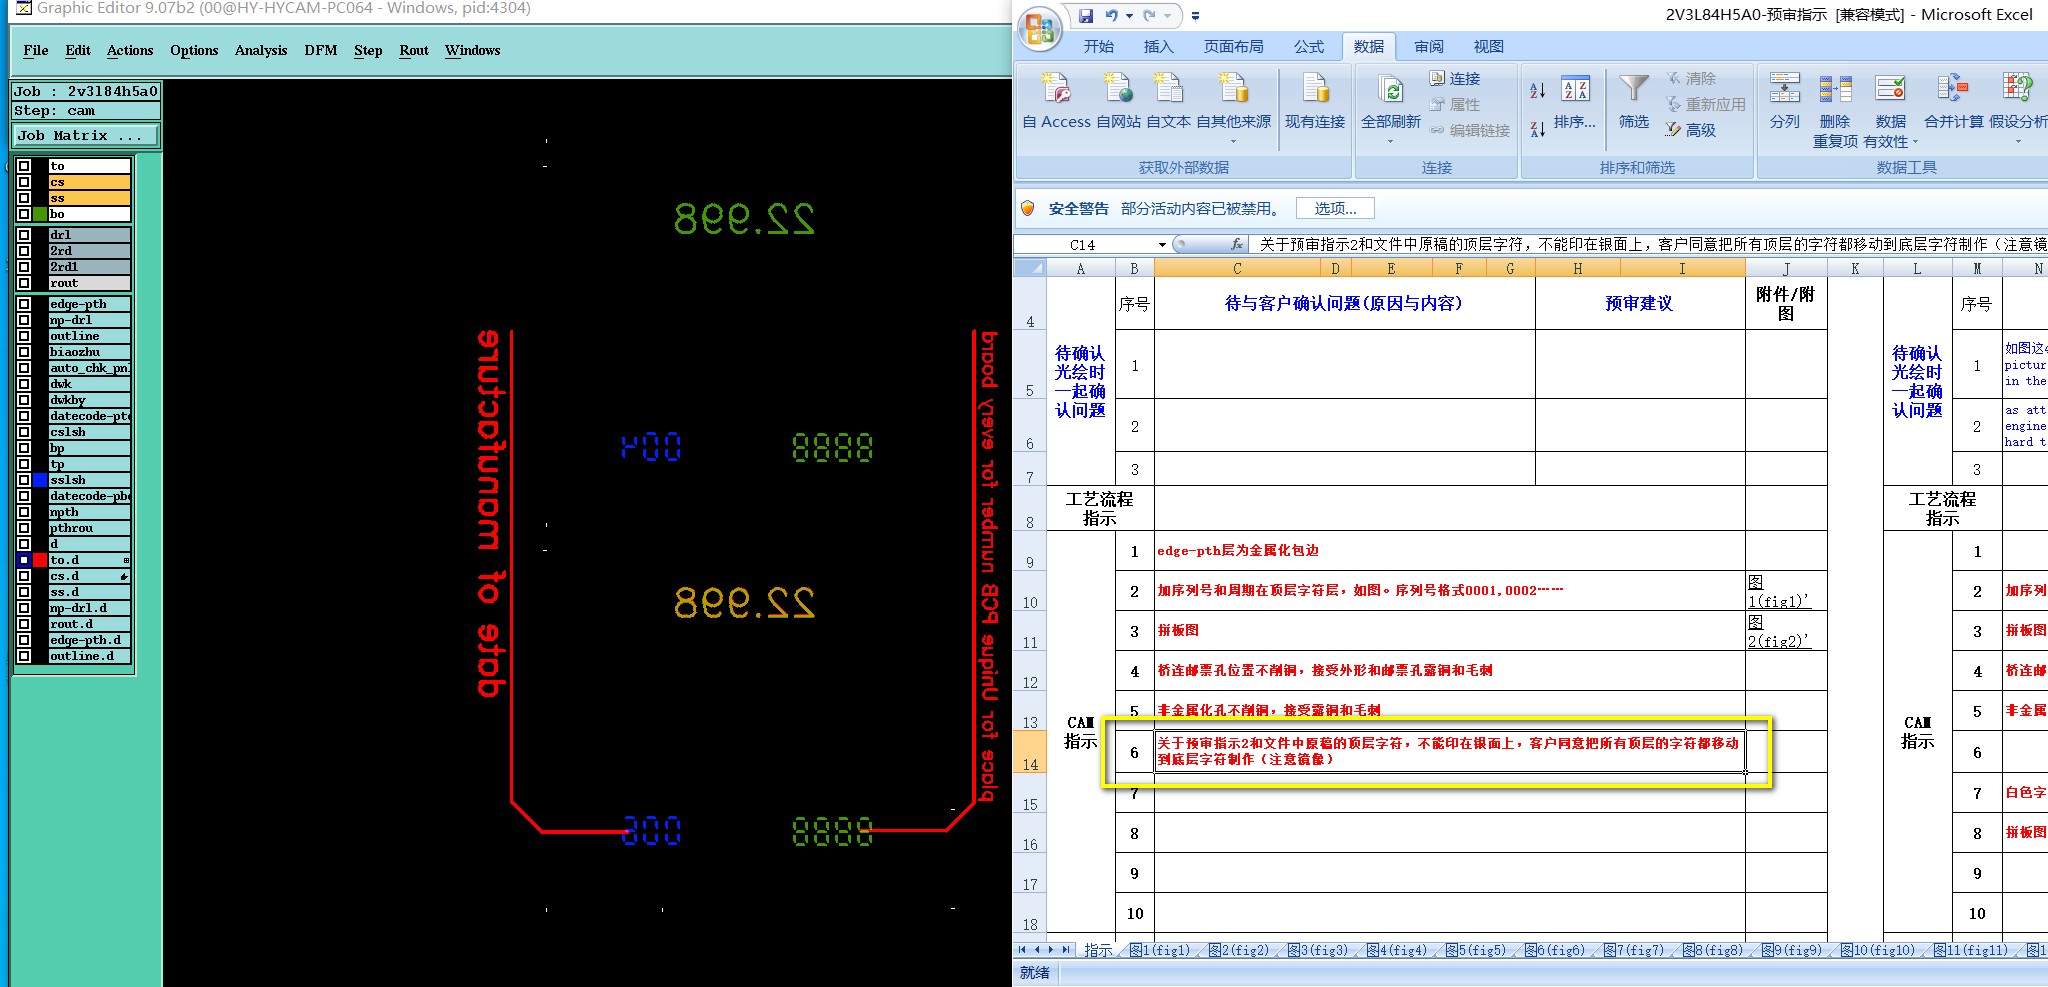The width and height of the screenshot is (2048, 987).
Task: Click the Job Matrix ... button
Action: (86, 135)
